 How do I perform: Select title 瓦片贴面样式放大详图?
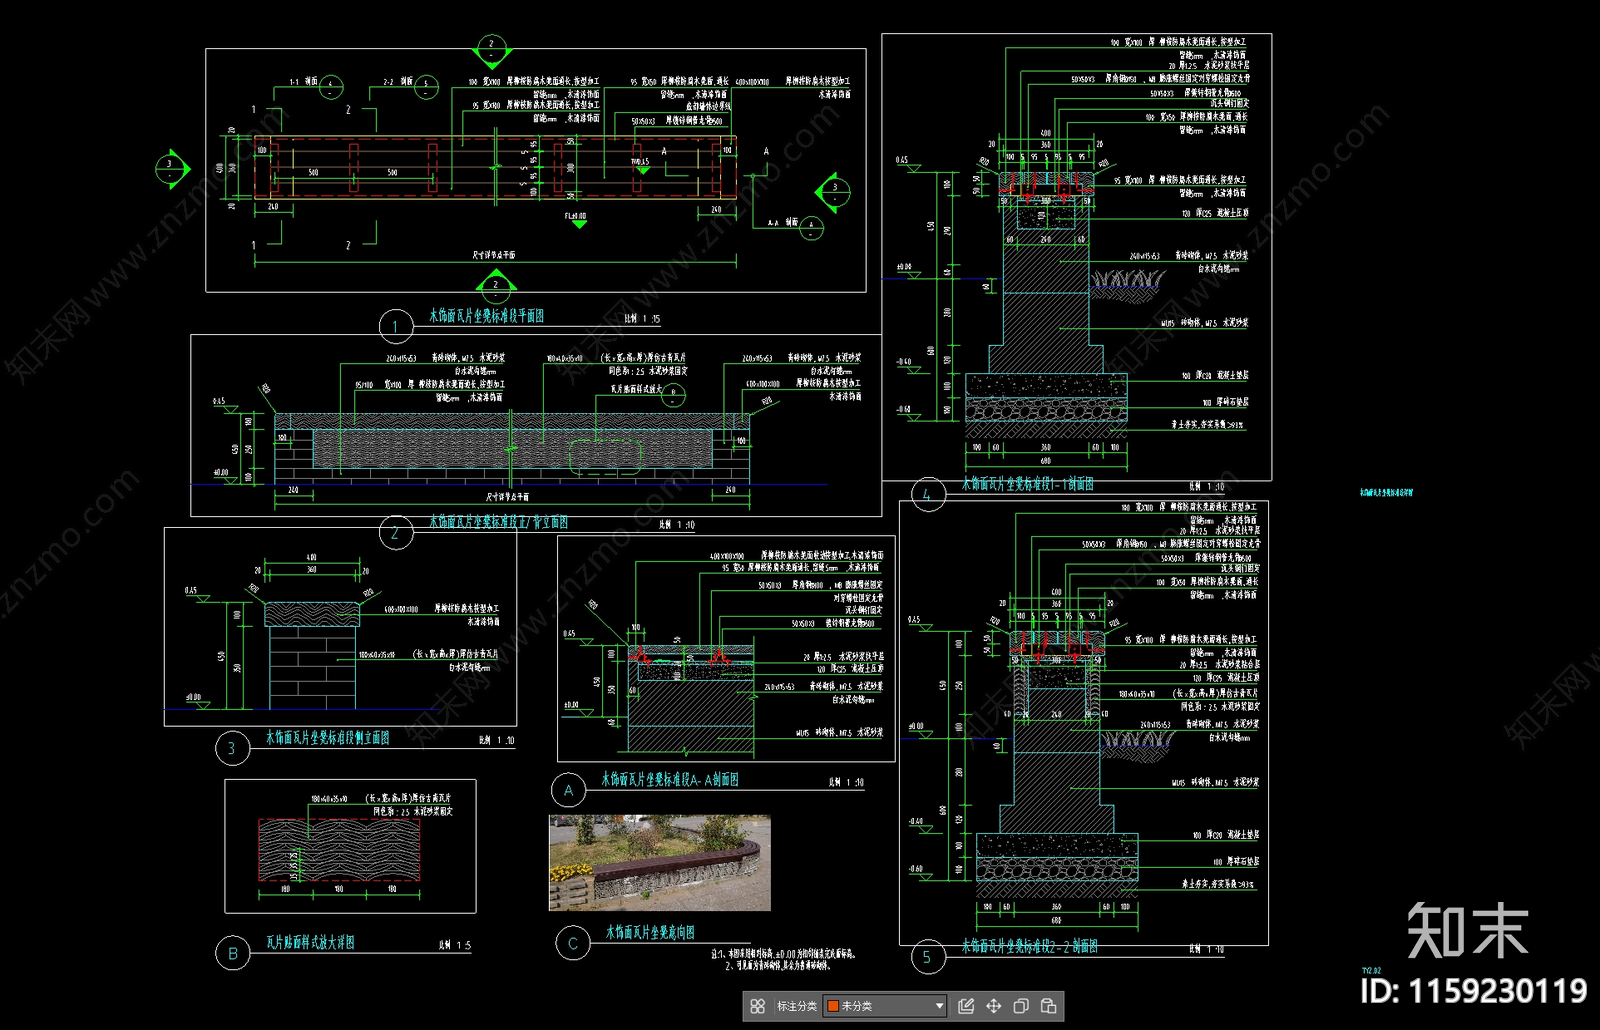tap(310, 943)
